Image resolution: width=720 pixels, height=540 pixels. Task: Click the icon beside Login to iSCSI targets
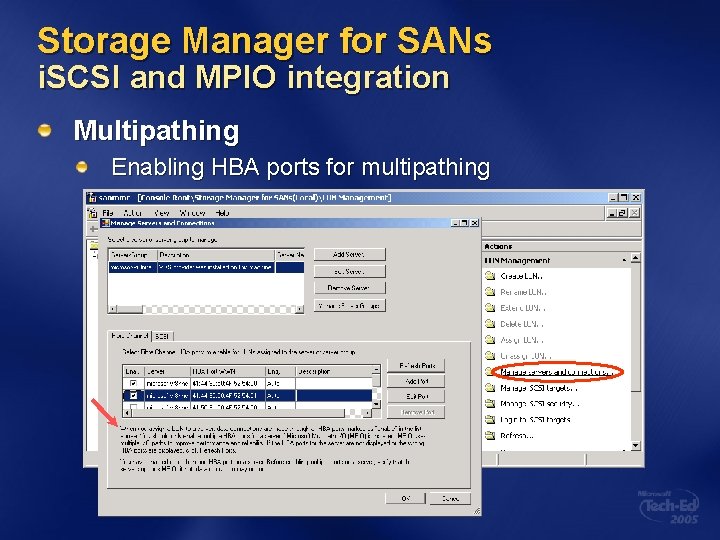click(490, 420)
